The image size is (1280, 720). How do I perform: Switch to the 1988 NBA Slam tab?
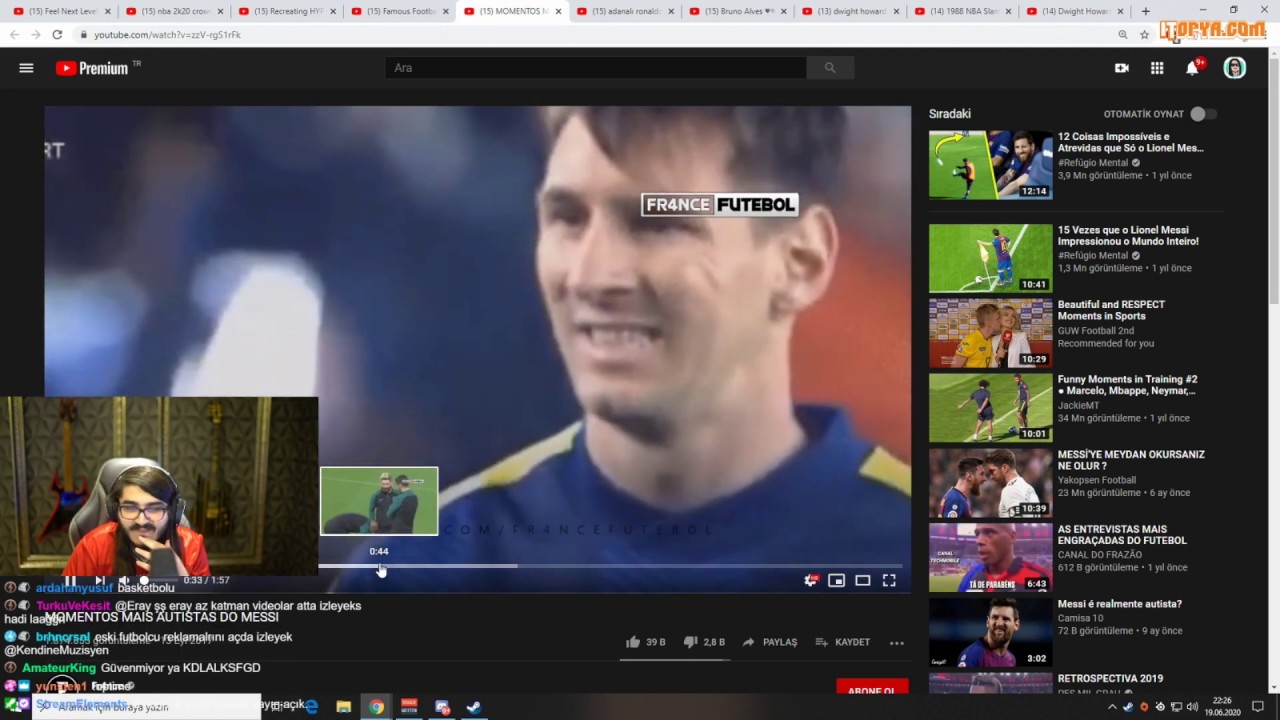click(x=962, y=11)
